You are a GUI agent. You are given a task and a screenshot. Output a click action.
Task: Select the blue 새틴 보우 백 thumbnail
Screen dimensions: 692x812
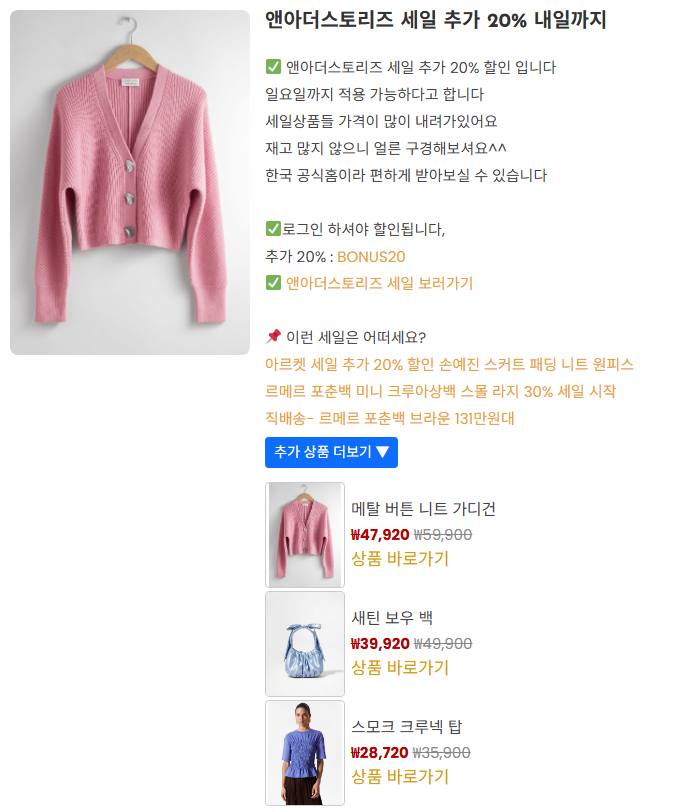click(305, 644)
